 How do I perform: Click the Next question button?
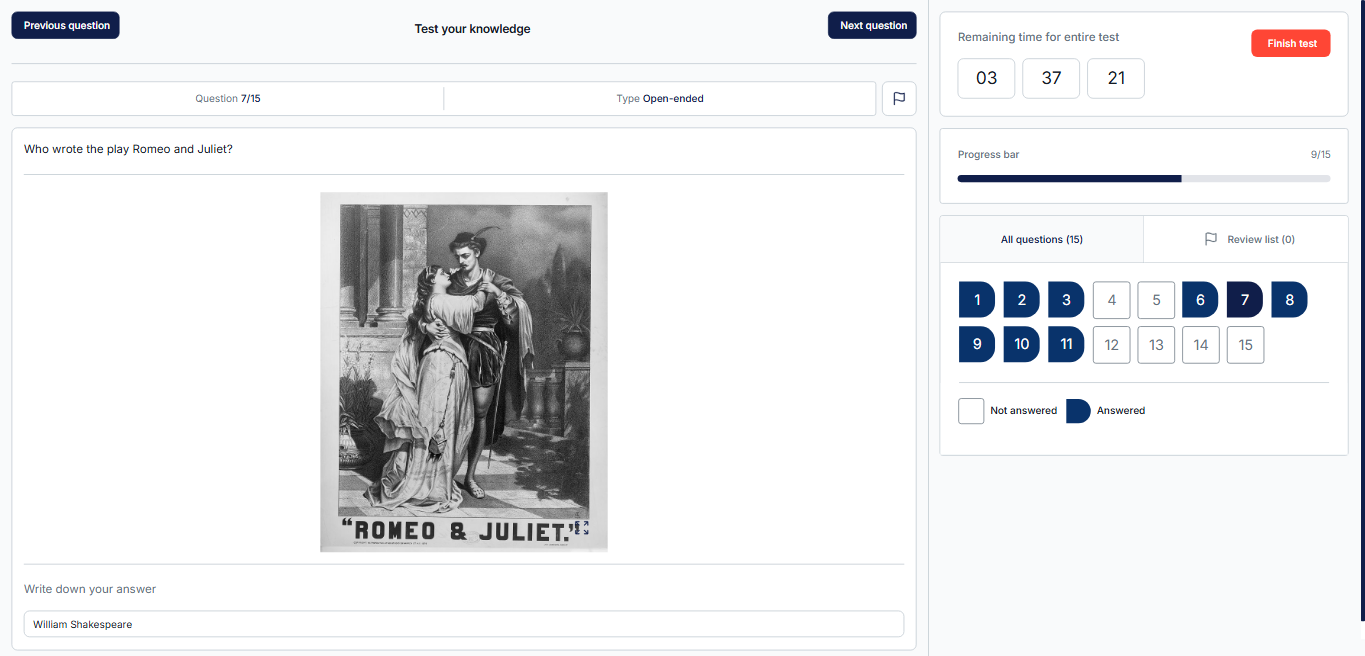click(x=872, y=26)
